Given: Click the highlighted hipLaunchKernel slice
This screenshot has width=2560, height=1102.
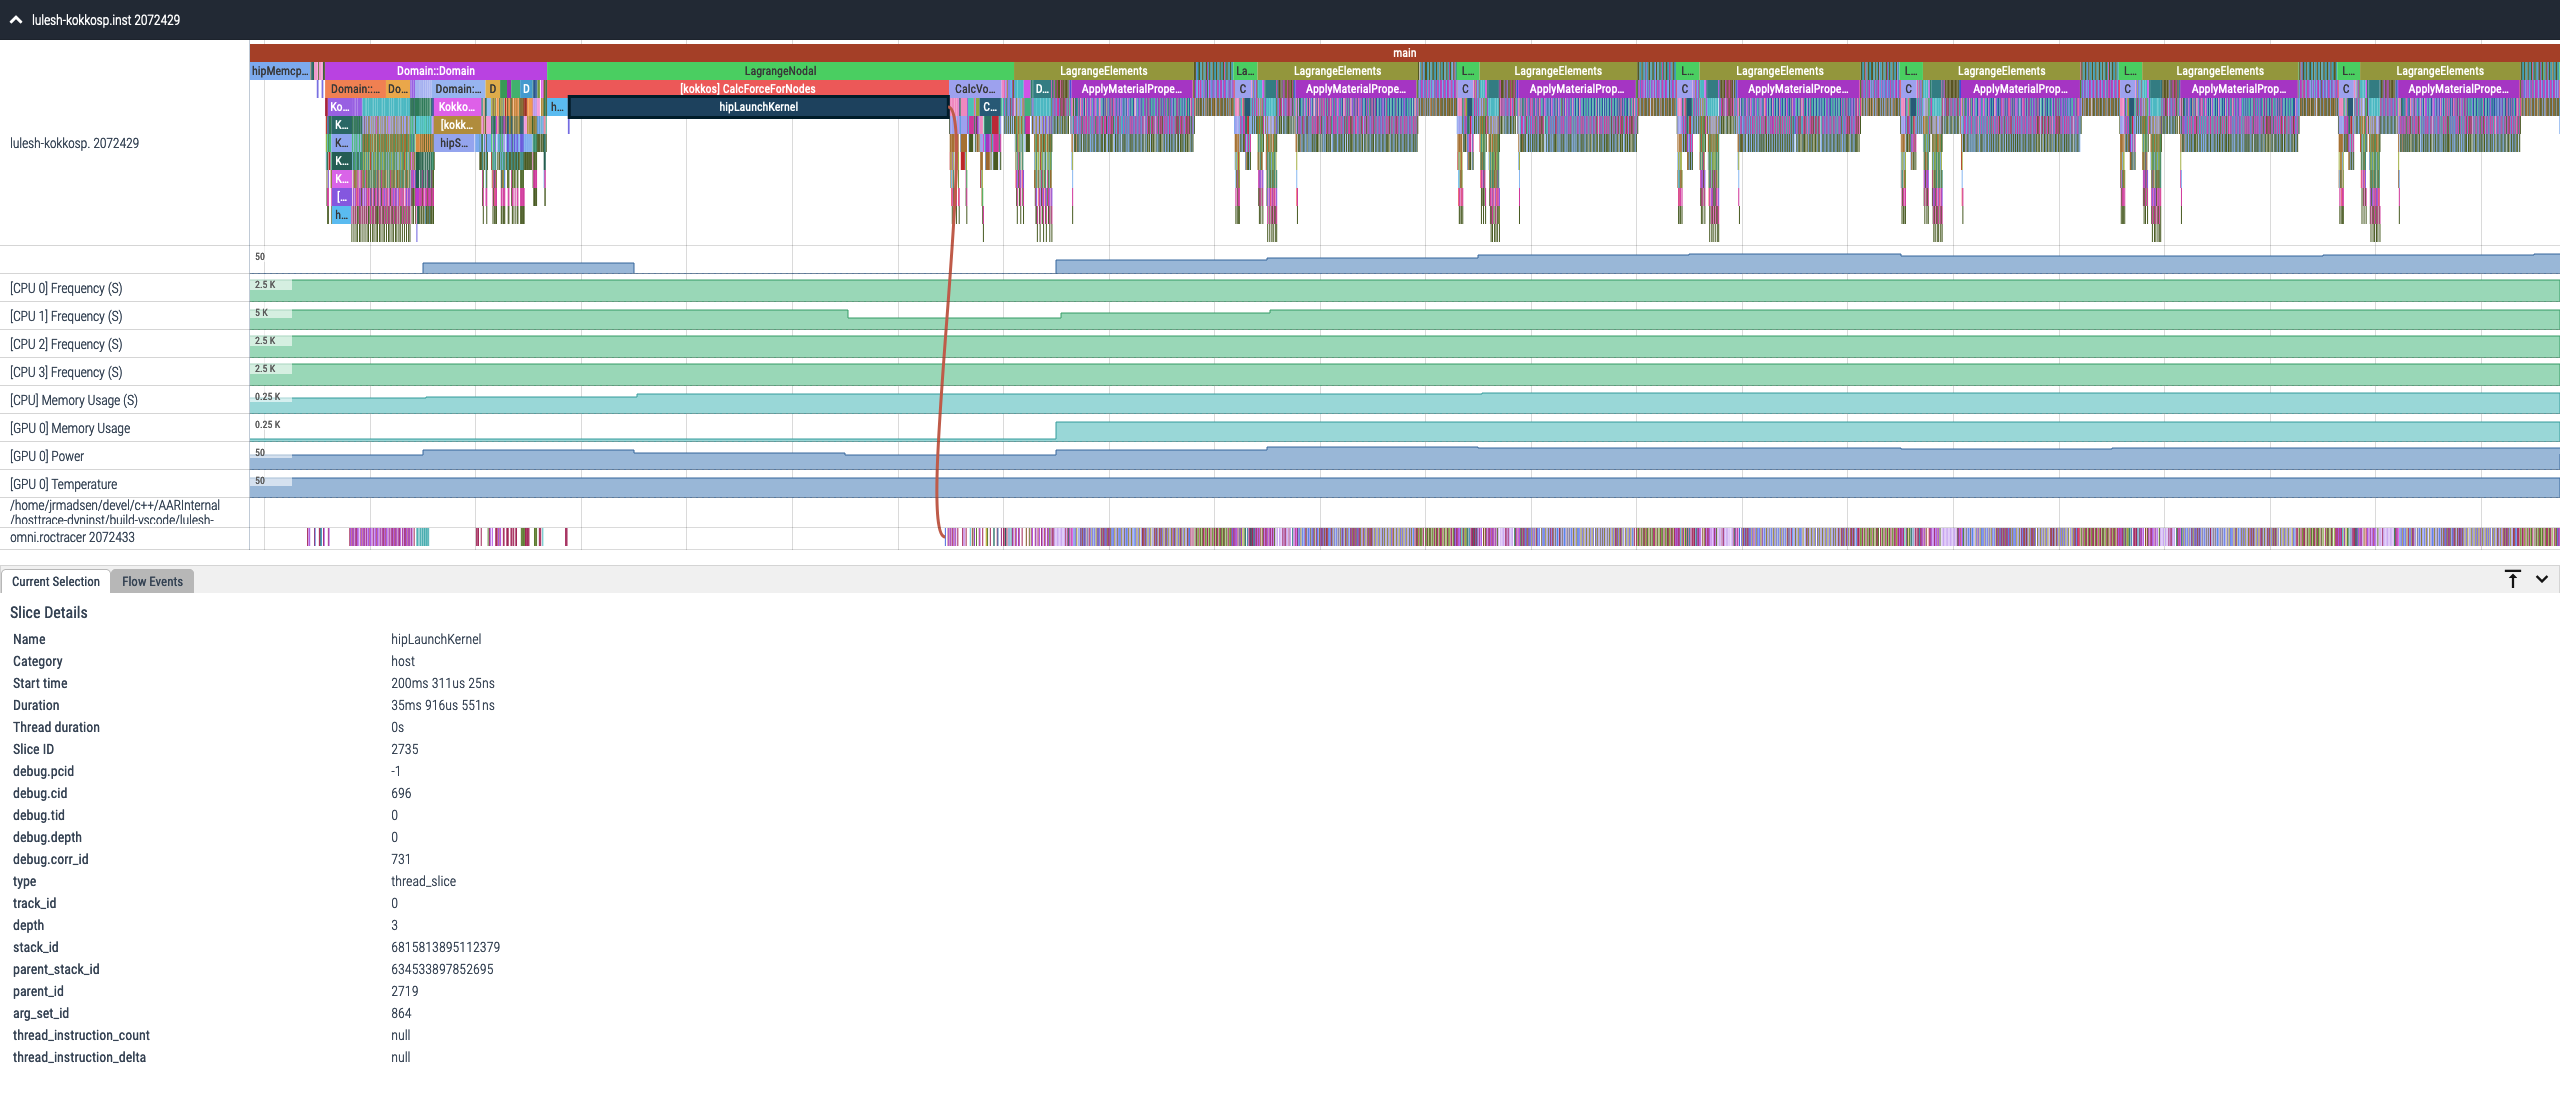Looking at the screenshot, I should click(x=757, y=107).
